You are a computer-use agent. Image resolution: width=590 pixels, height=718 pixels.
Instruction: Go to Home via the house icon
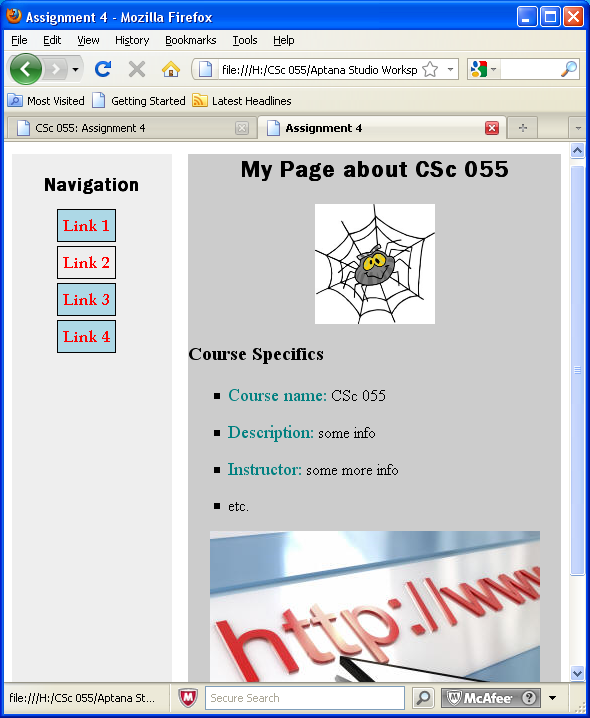pos(171,70)
